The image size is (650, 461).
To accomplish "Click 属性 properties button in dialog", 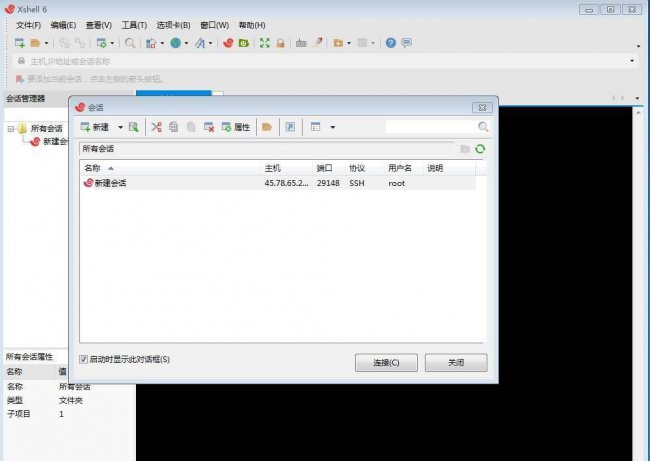I will pyautogui.click(x=236, y=127).
